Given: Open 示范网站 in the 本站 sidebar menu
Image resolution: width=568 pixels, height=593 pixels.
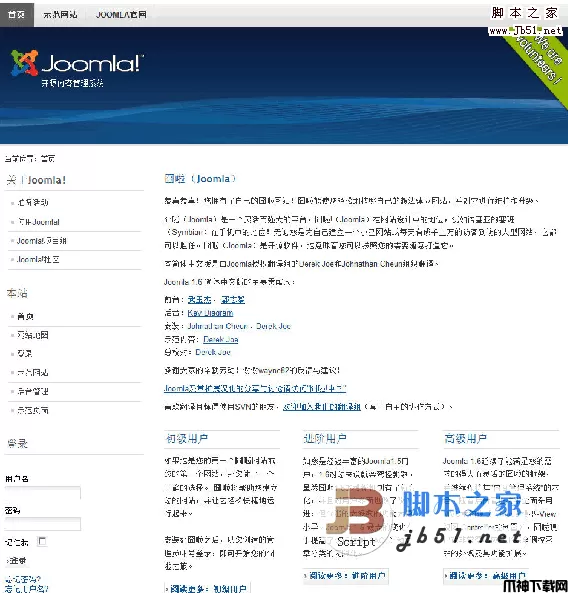Looking at the screenshot, I should coord(33,373).
